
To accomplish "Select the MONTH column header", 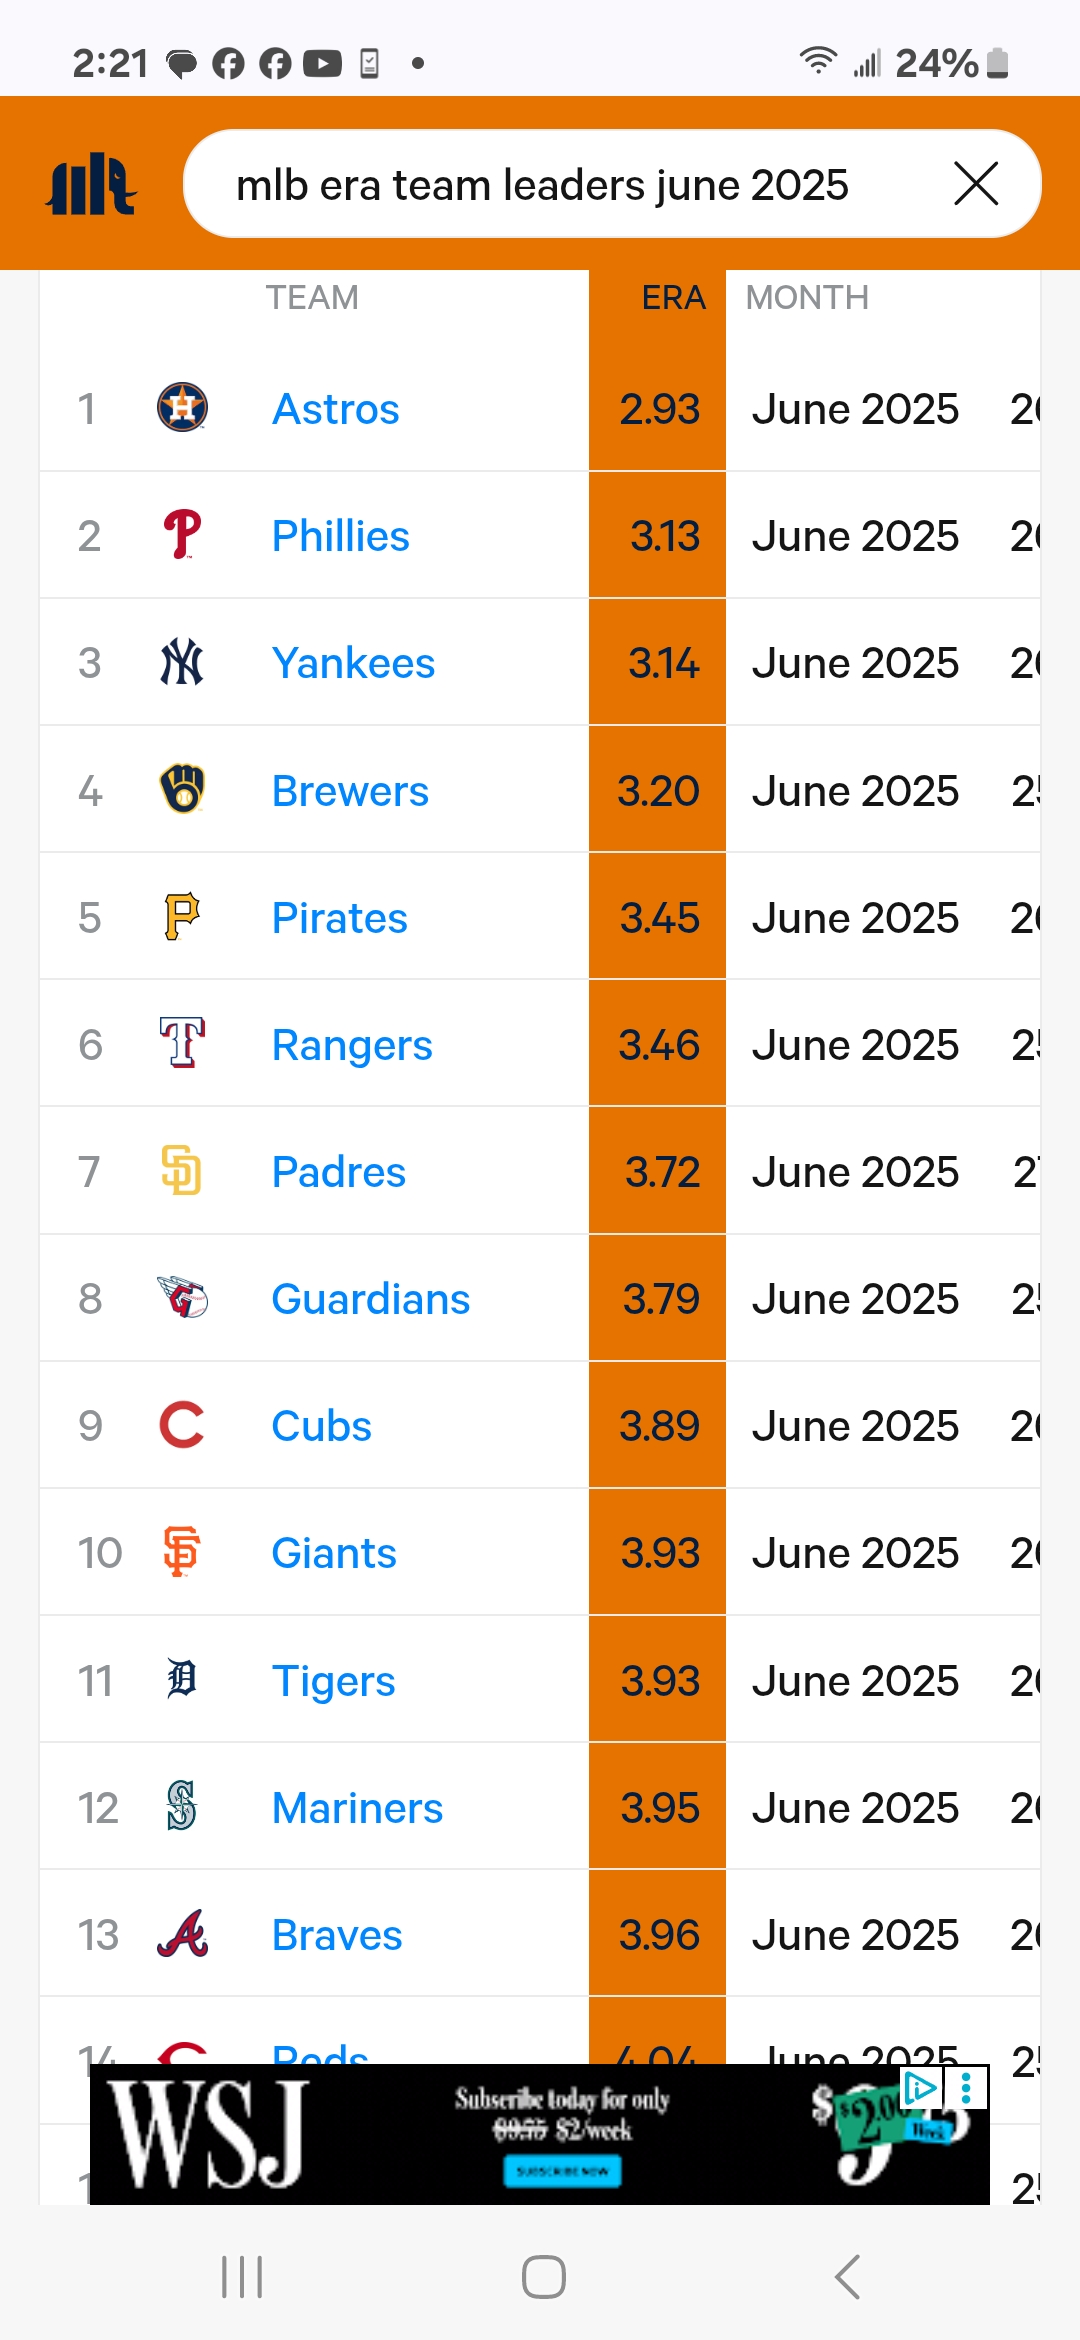I will (807, 298).
